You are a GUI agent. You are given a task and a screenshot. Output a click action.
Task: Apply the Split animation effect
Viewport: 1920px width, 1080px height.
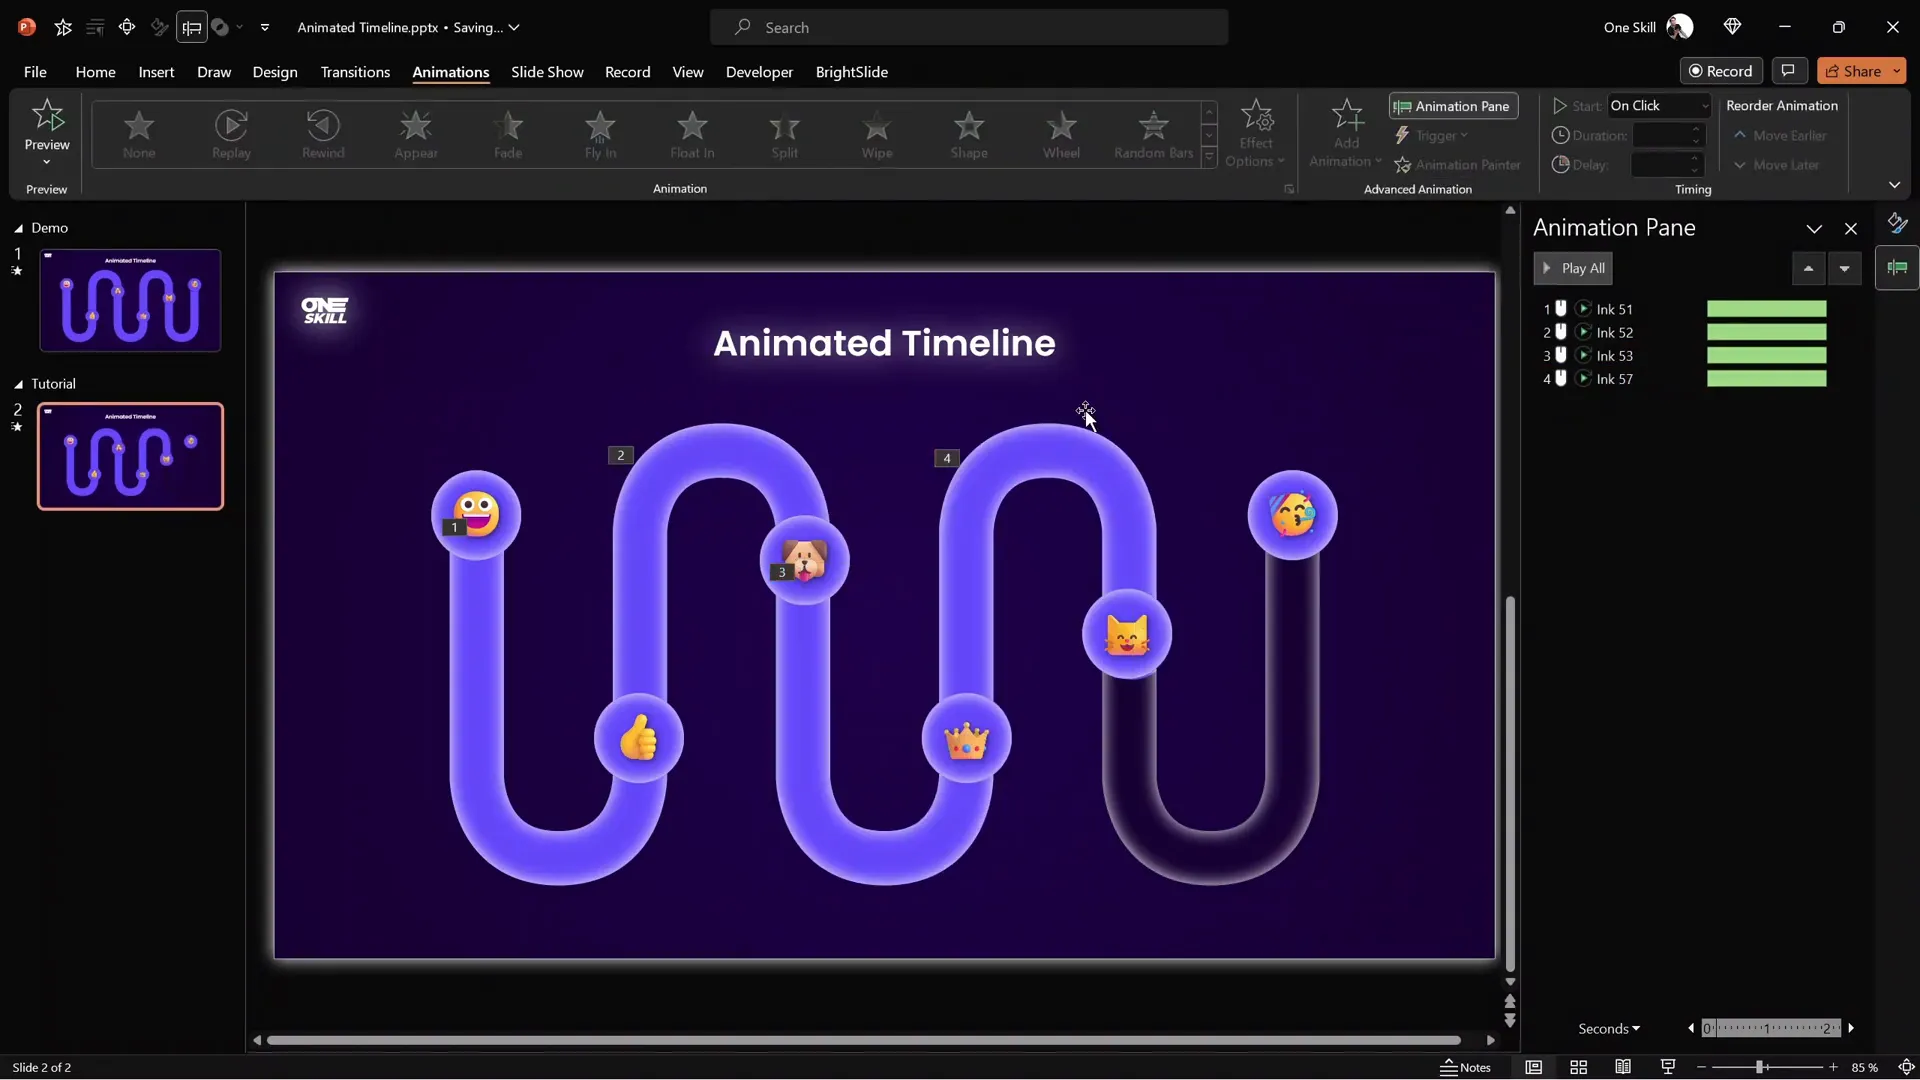[784, 134]
